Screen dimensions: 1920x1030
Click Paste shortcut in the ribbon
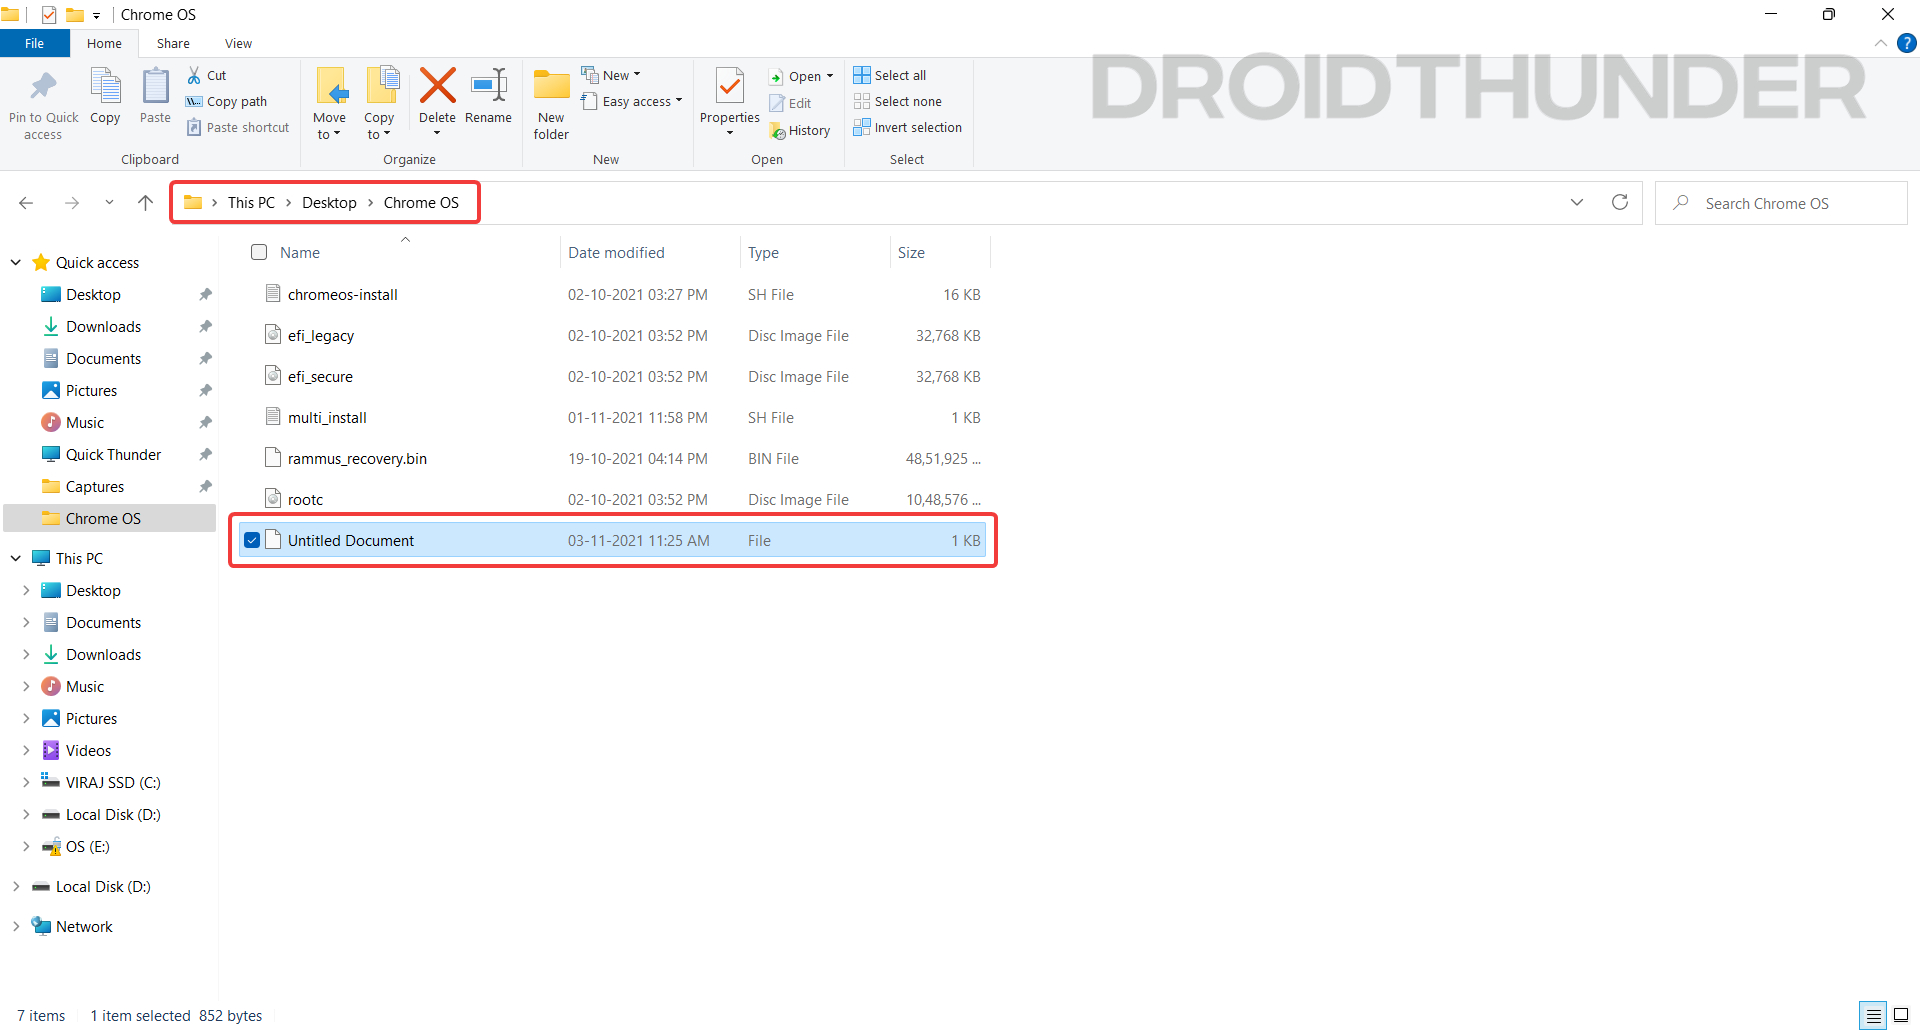point(238,127)
